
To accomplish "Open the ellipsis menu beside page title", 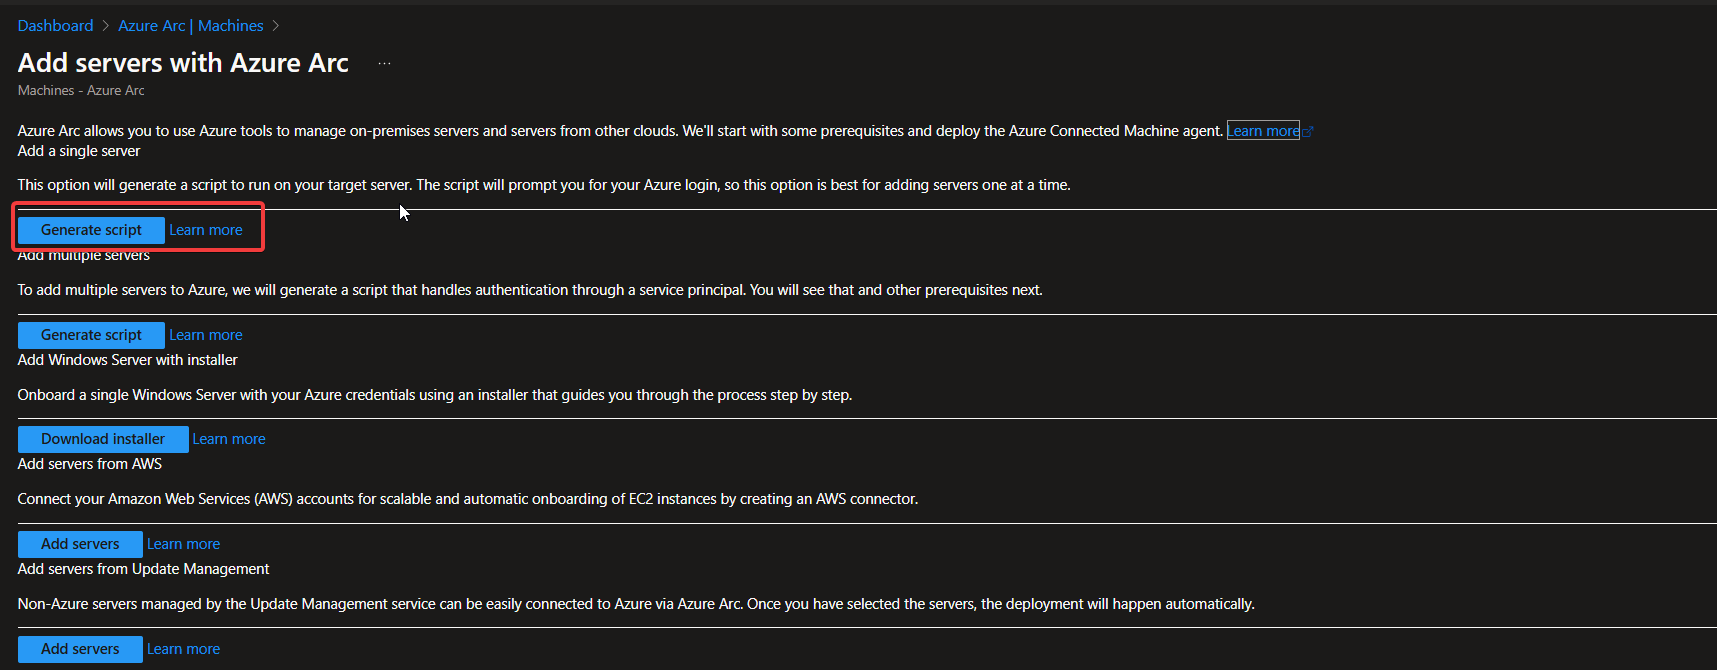I will pos(384,63).
